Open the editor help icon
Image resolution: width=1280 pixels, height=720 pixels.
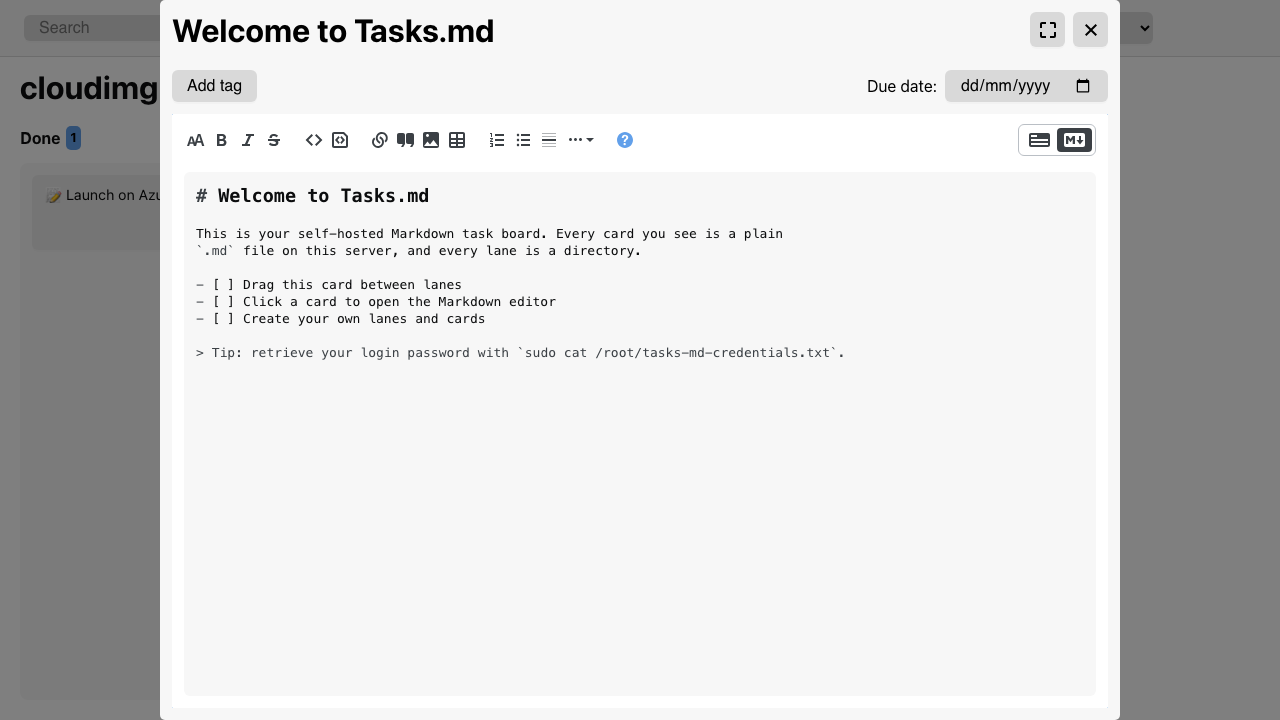[x=625, y=140]
